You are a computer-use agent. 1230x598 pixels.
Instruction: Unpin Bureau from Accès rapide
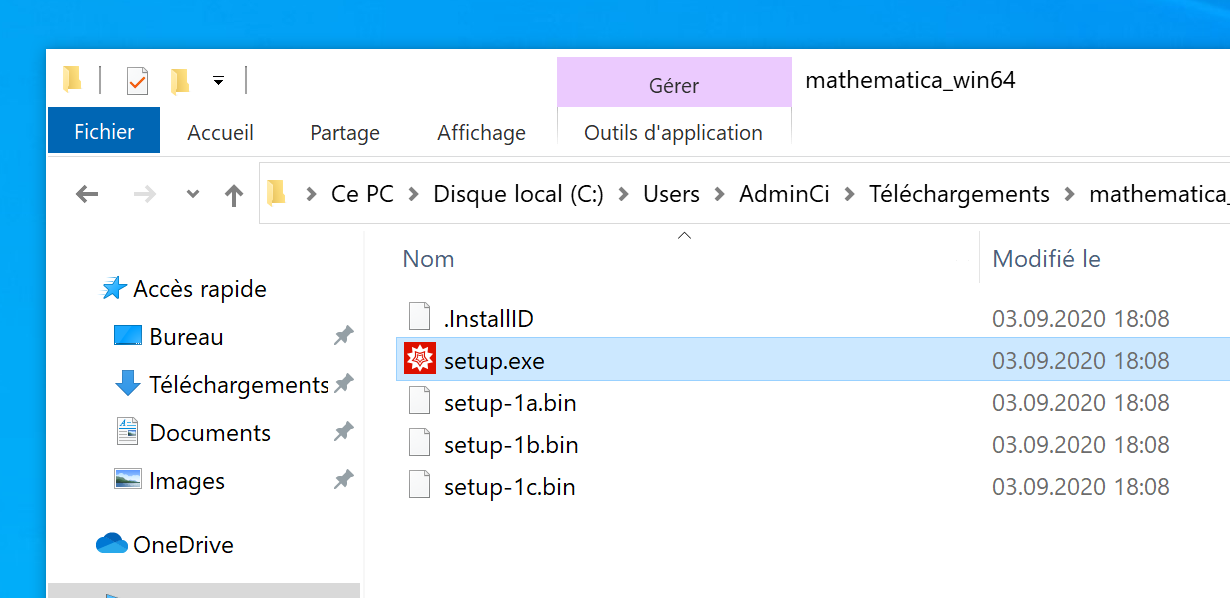coord(343,337)
